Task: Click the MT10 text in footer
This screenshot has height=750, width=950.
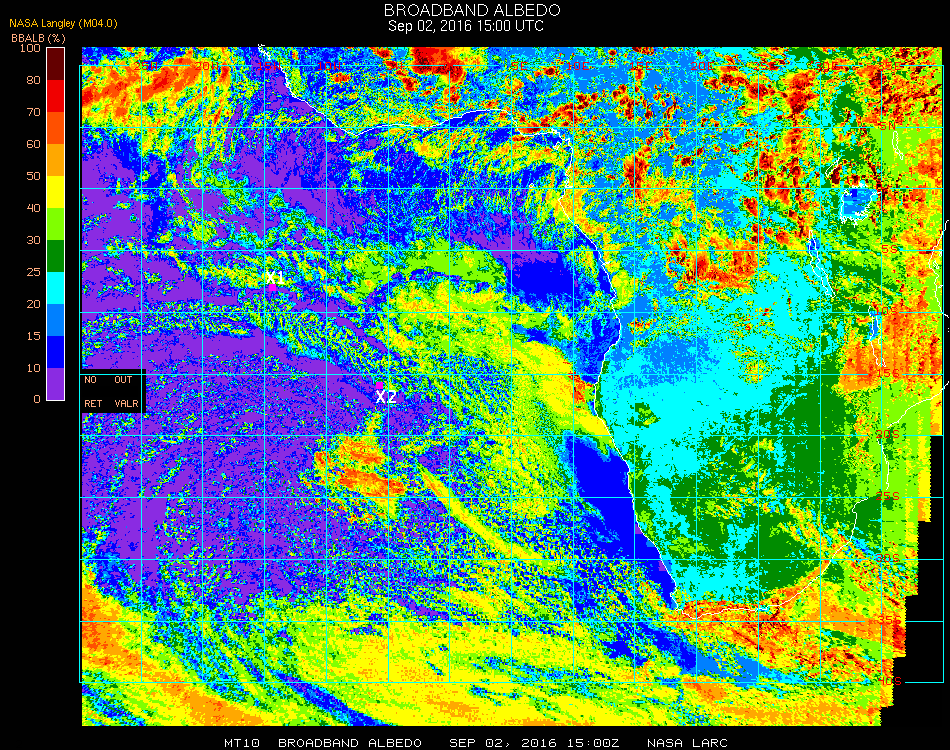Action: (x=242, y=743)
